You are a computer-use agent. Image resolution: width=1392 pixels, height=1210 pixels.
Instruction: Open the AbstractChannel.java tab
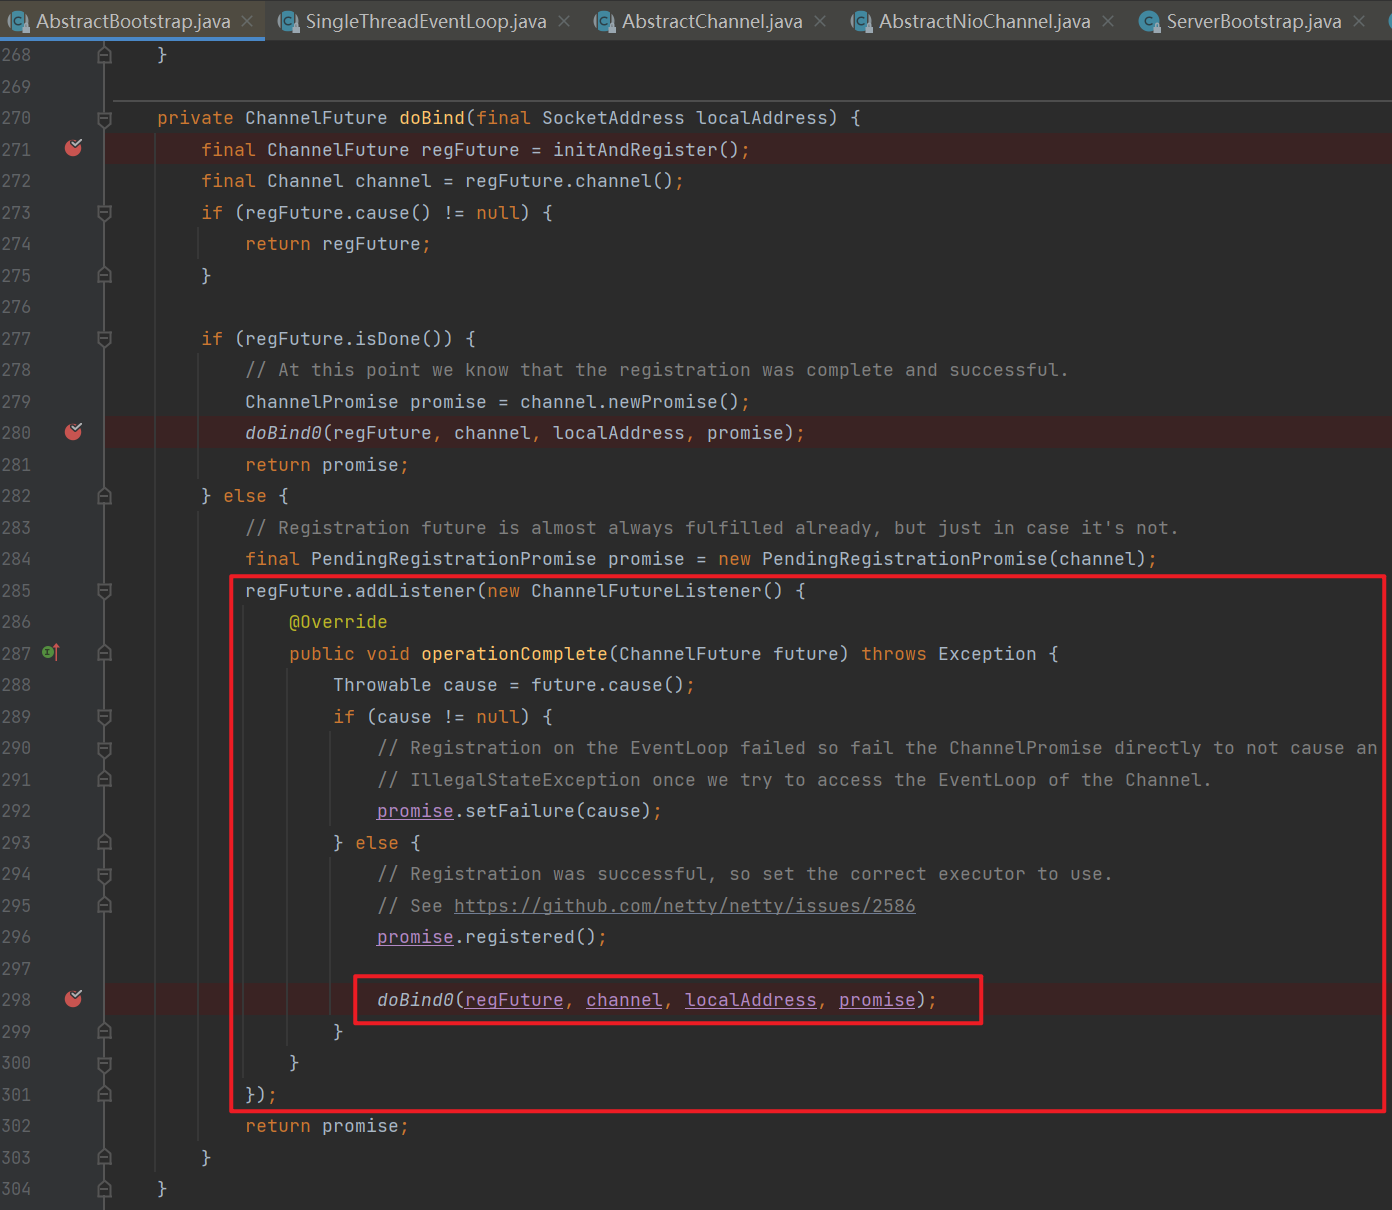coord(711,21)
